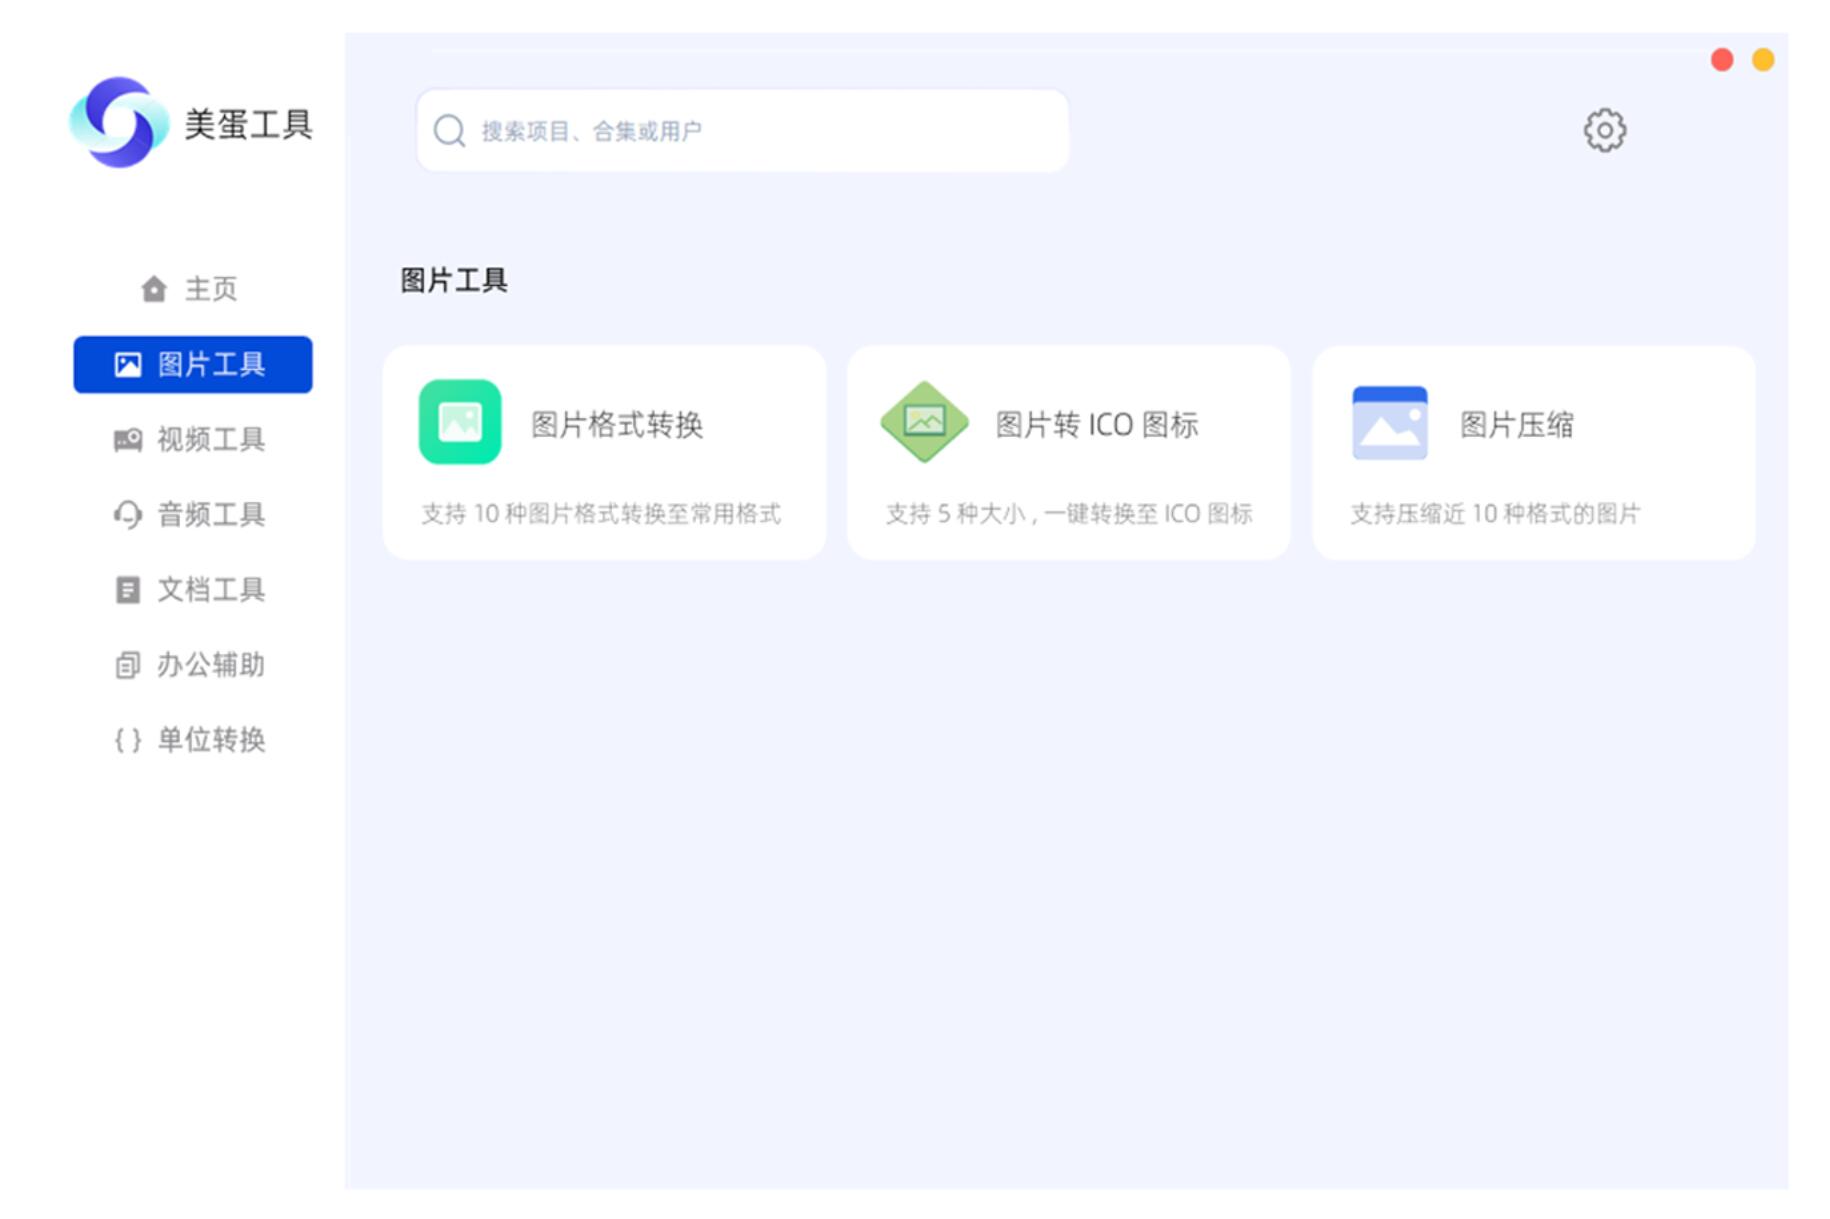Focus the 搜索项目、合集或用户 search field
1830x1219 pixels.
coord(743,131)
